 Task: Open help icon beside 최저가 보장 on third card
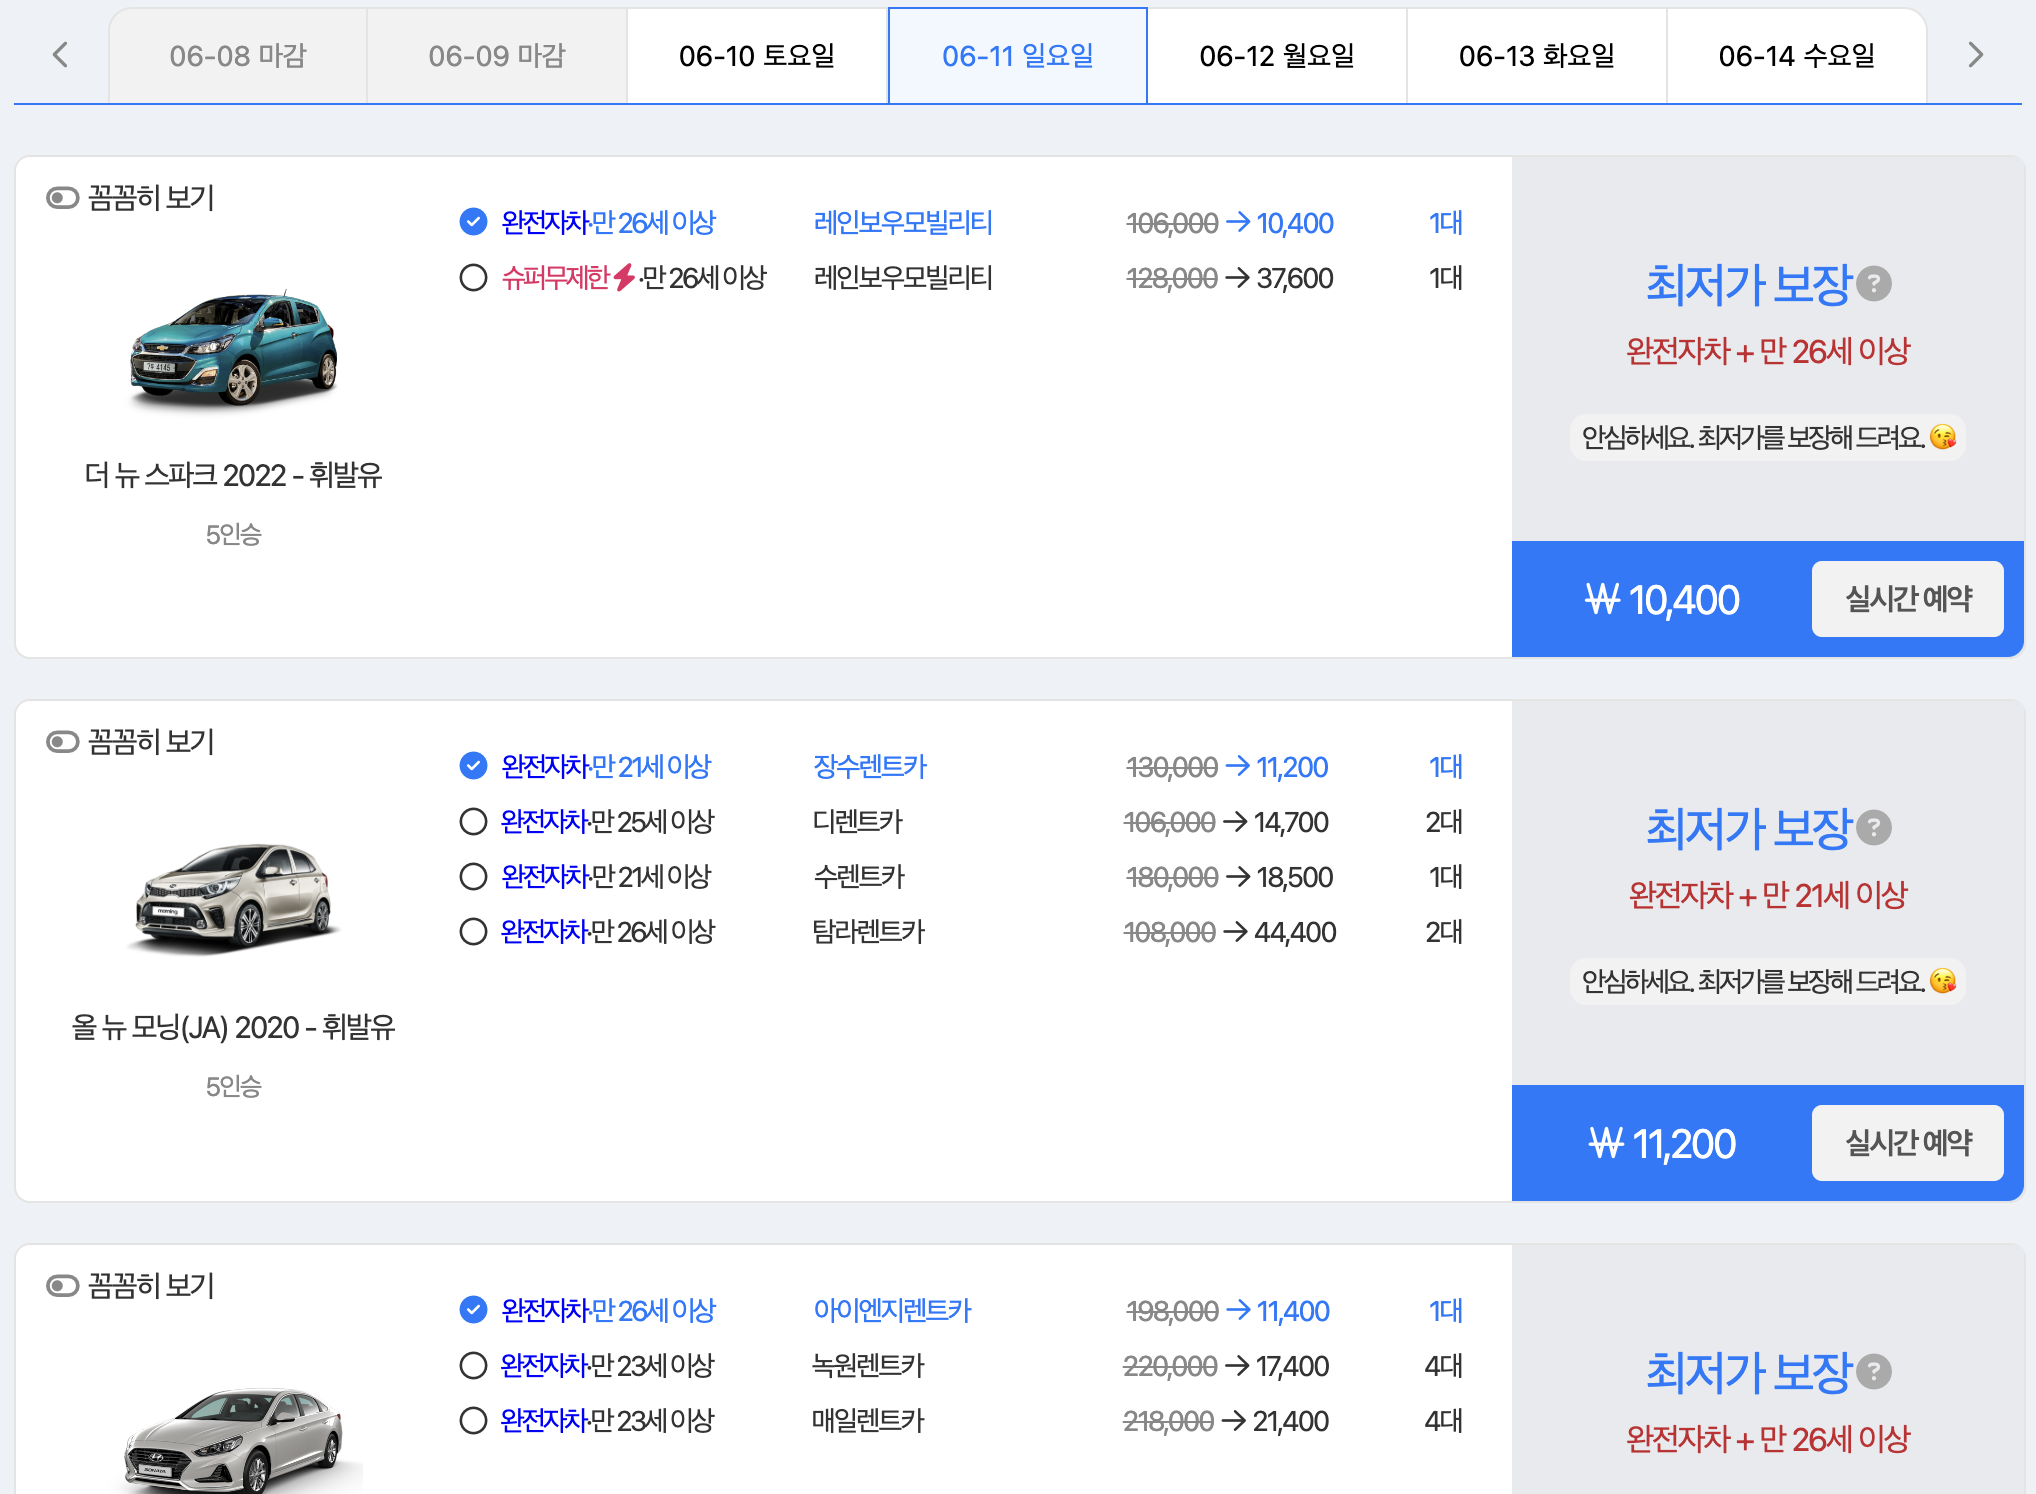pos(1874,1372)
